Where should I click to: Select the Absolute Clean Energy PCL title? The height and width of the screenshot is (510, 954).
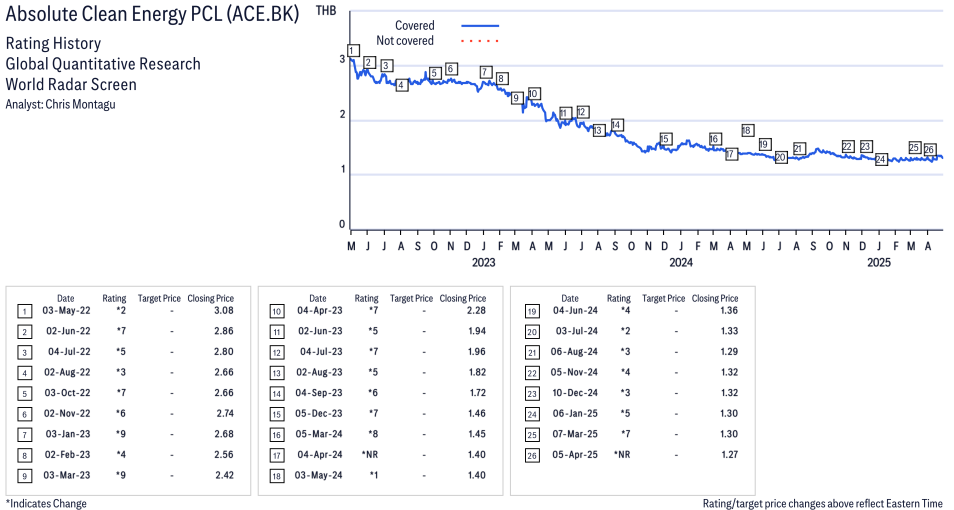[152, 15]
